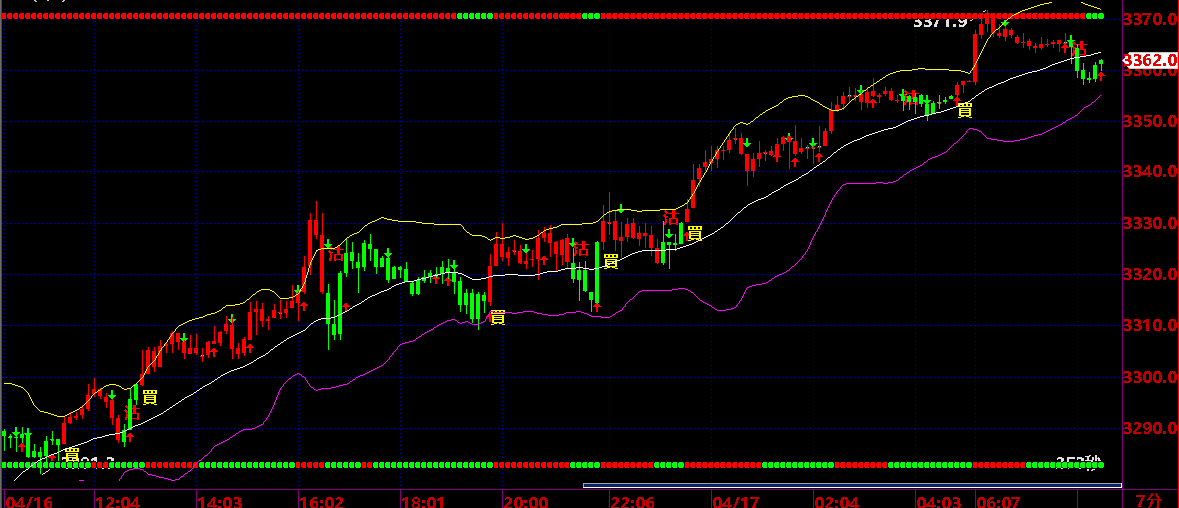This screenshot has width=1179, height=508.
Task: Click the 3320.0 price axis label
Action: click(1150, 274)
